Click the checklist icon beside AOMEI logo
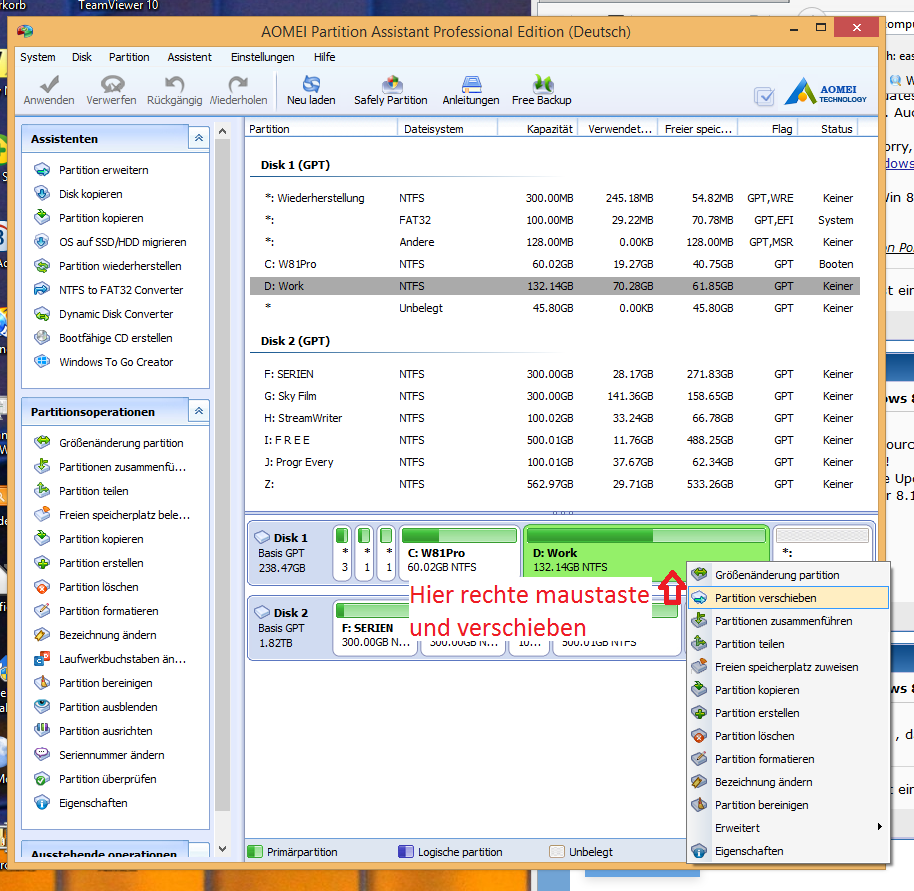Screen dimensions: 914x891 764,96
